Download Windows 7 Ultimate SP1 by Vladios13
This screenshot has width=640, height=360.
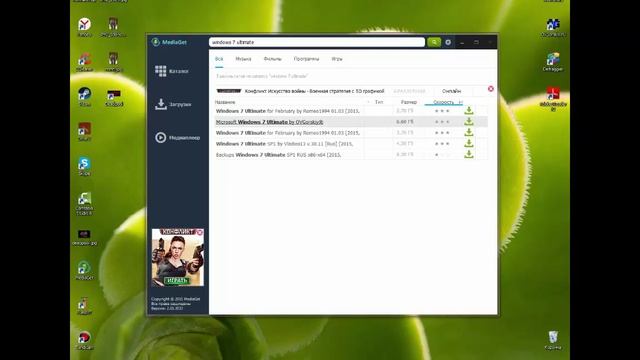point(469,144)
